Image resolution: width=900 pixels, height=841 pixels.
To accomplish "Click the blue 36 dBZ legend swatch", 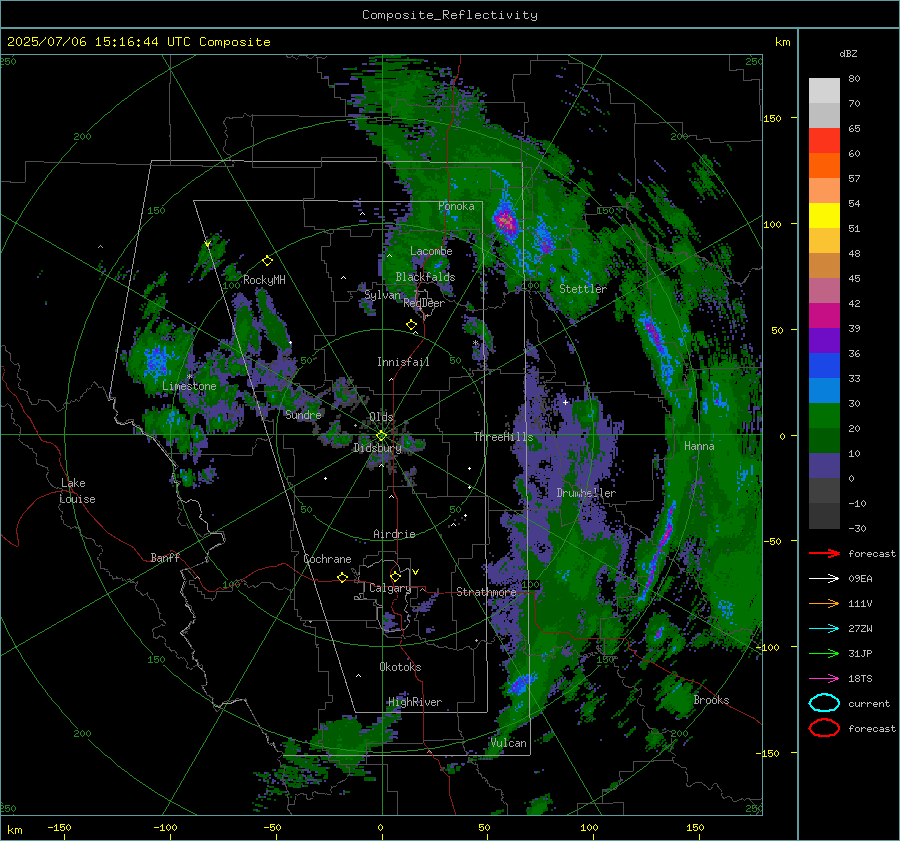I will tap(824, 365).
